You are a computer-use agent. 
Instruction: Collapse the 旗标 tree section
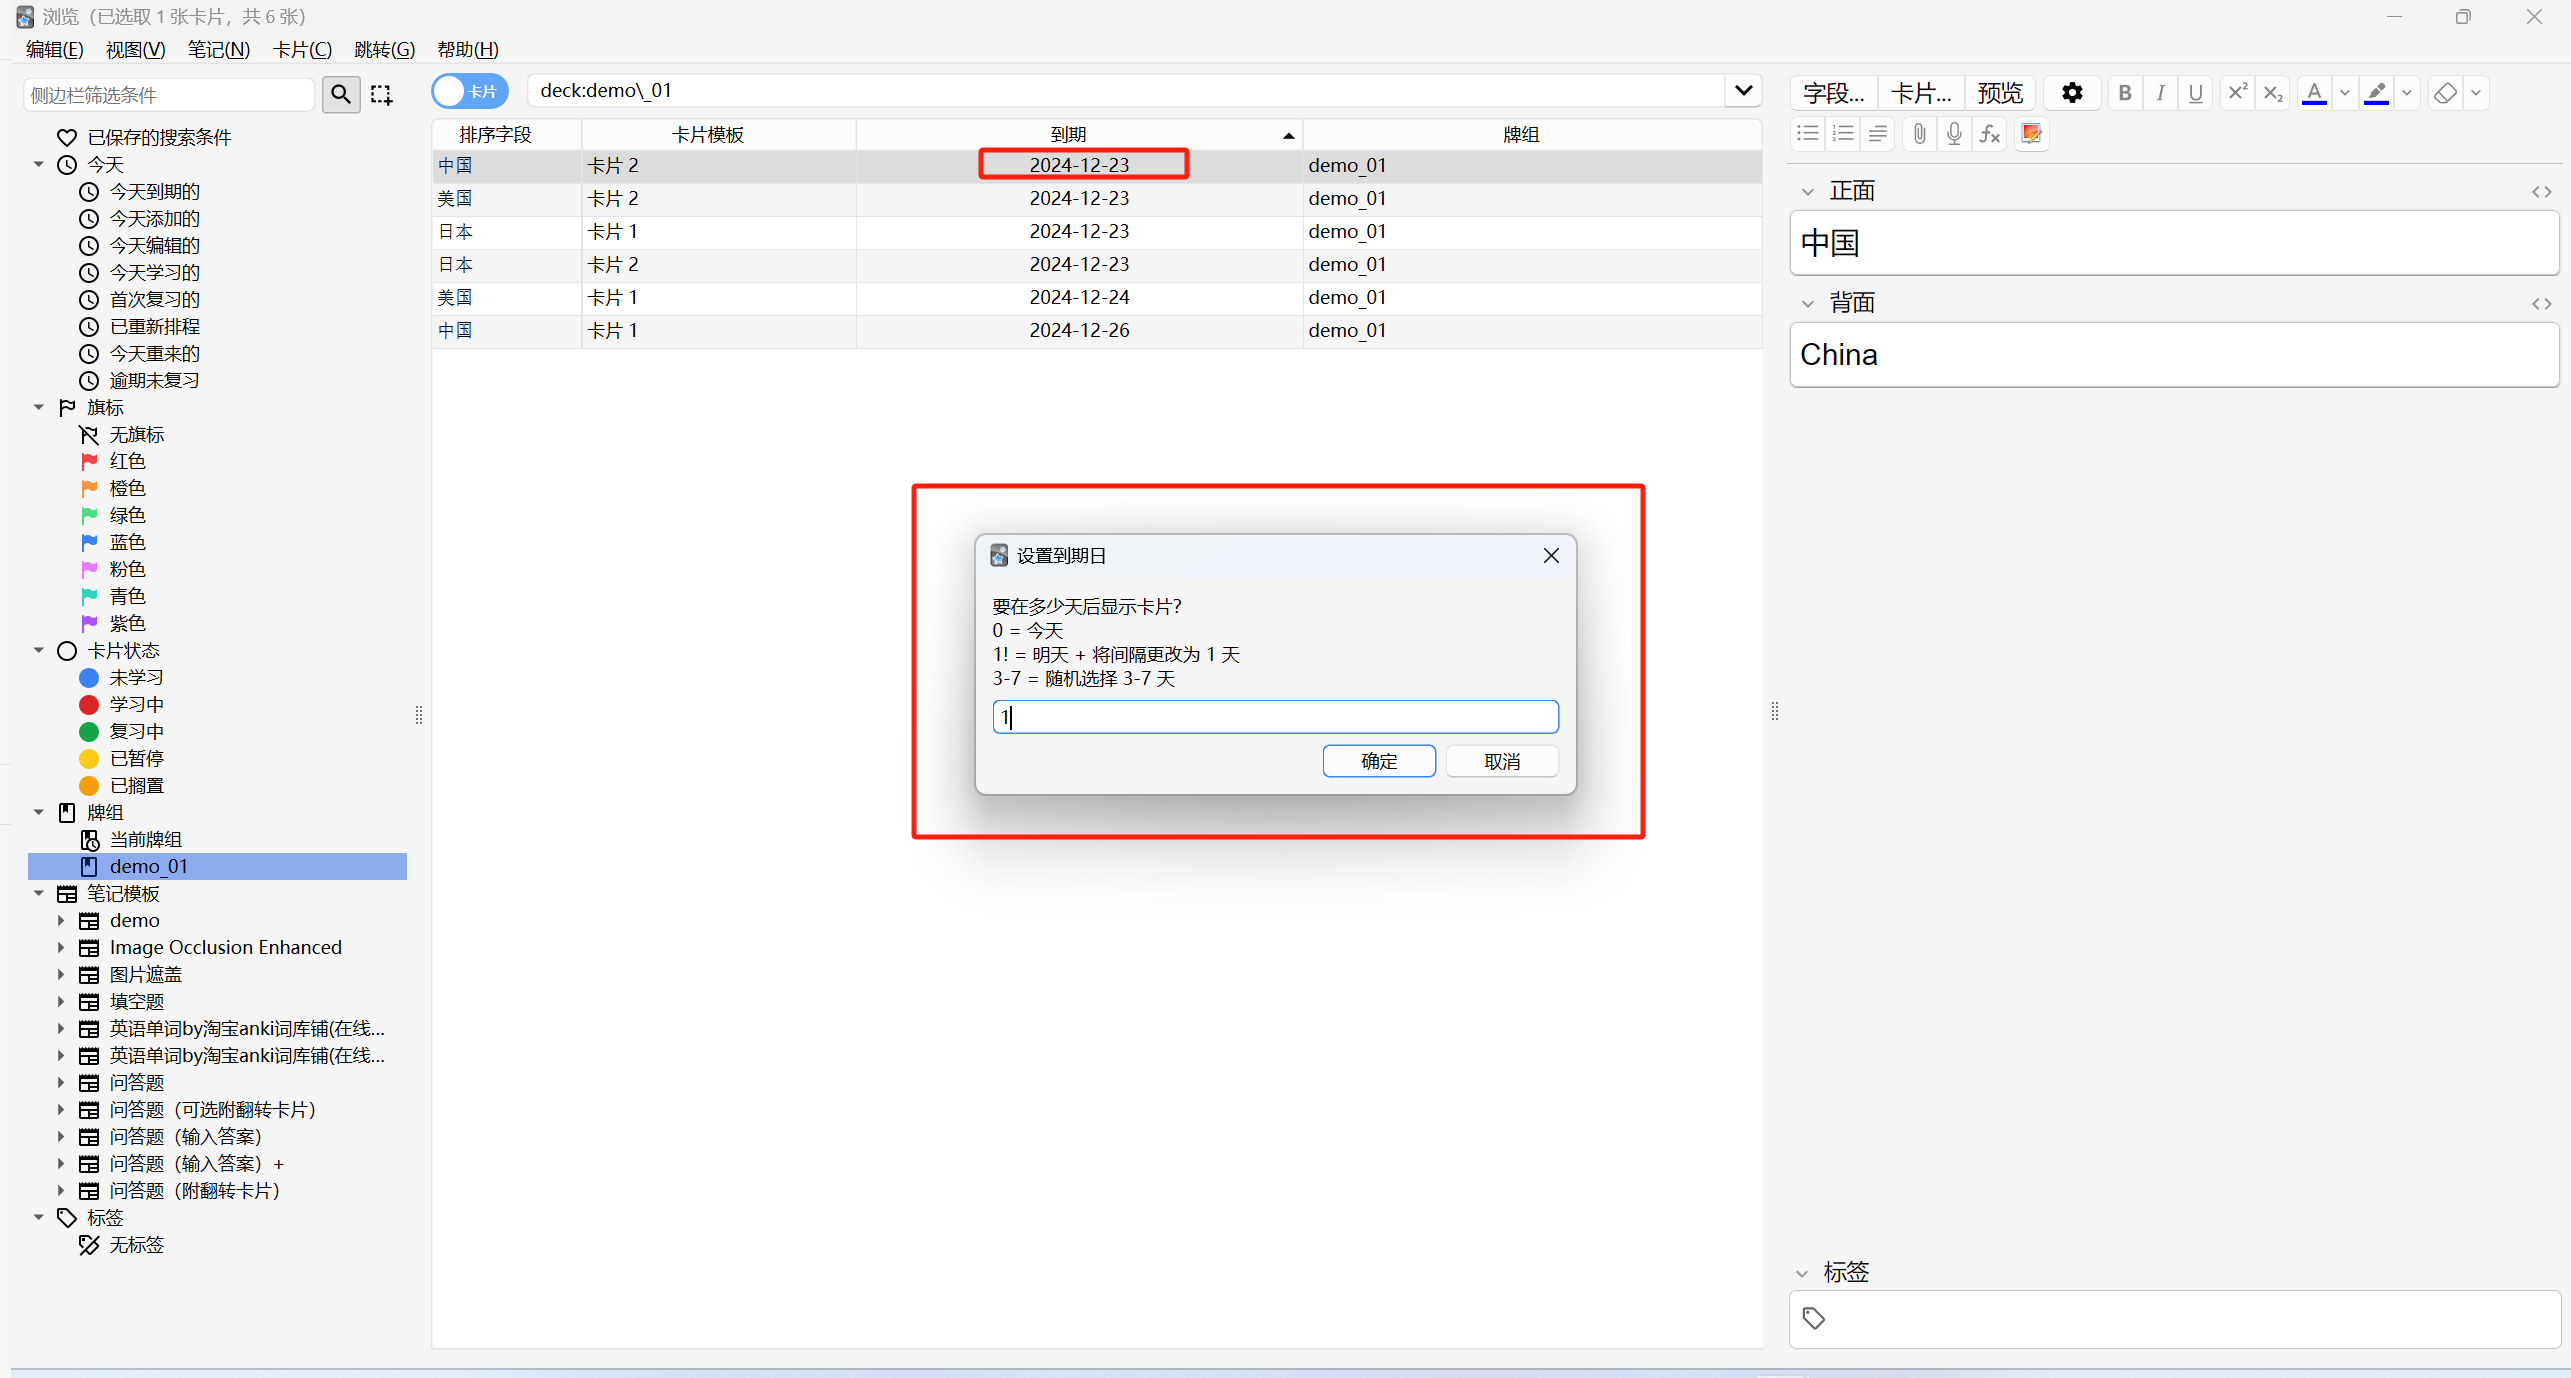[x=39, y=407]
